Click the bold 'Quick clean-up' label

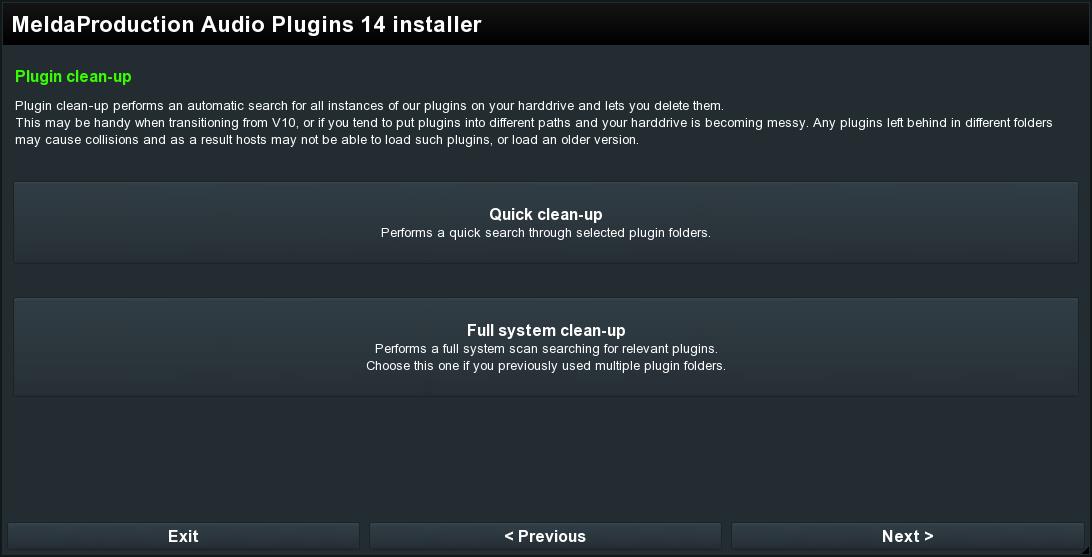pyautogui.click(x=546, y=214)
